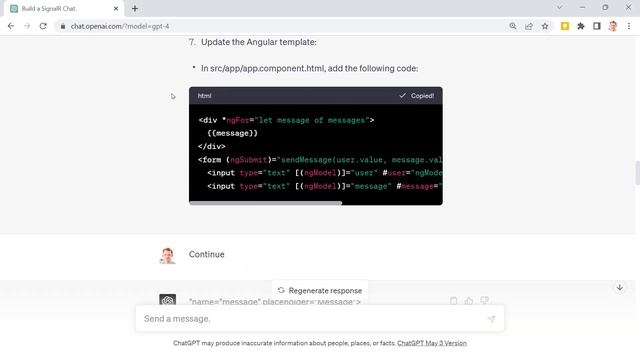Screen dimensions: 640x360
Task: Open the Extensions puzzle-piece menu
Action: 581,26
